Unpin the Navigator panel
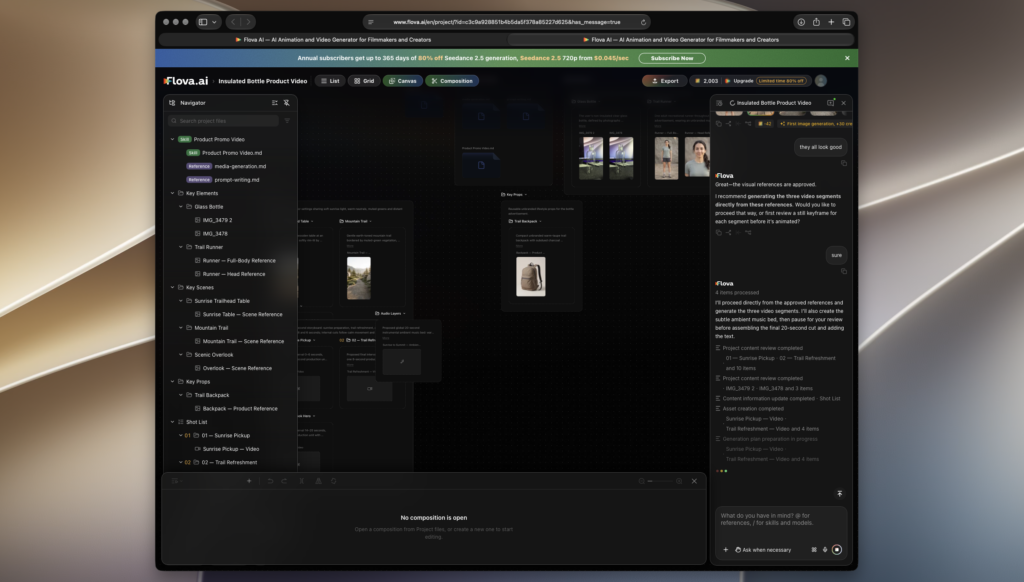The image size is (1024, 582). [x=286, y=103]
